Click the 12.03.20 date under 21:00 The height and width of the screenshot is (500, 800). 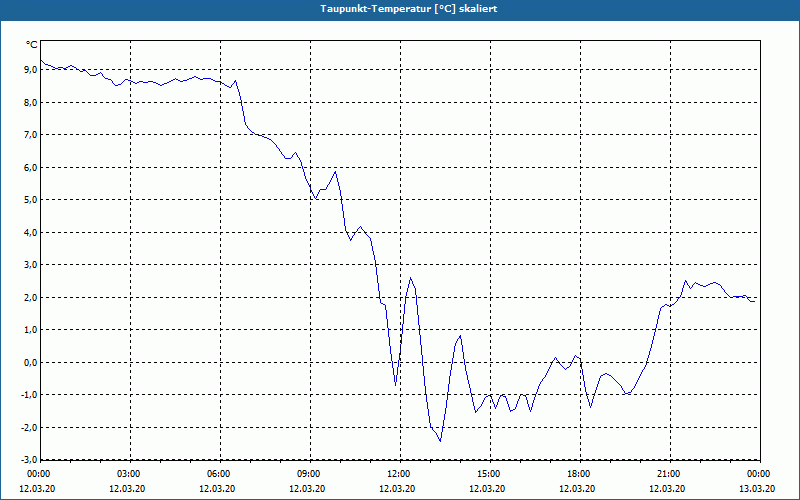pos(667,489)
